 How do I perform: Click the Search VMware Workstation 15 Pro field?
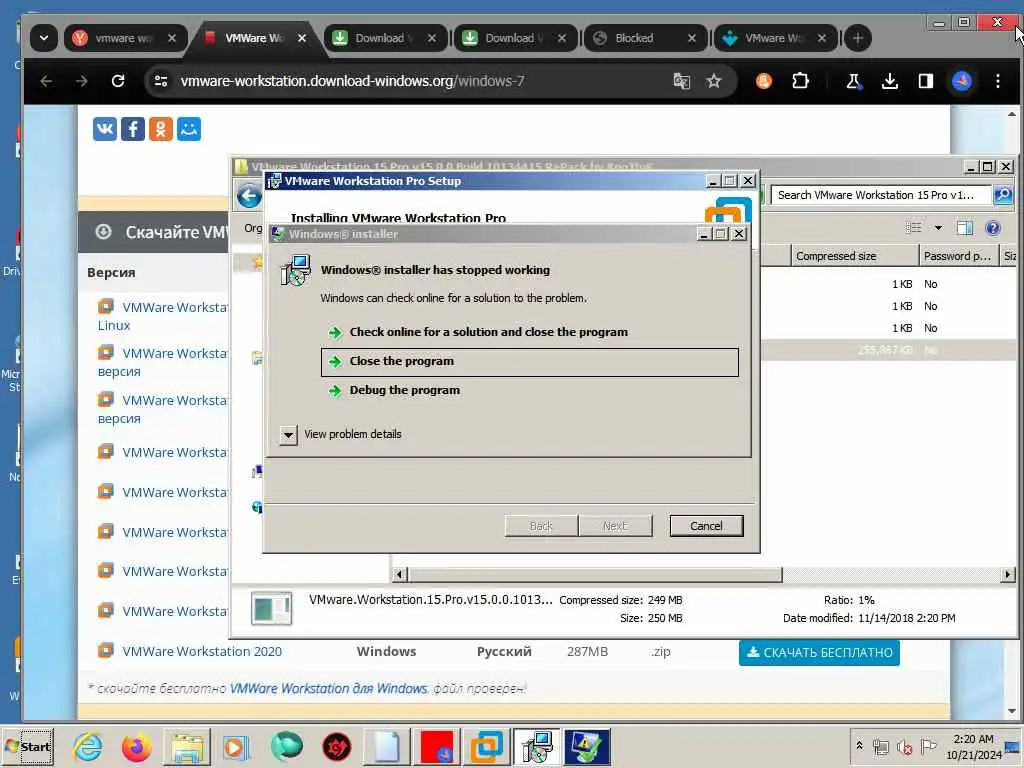pyautogui.click(x=880, y=195)
